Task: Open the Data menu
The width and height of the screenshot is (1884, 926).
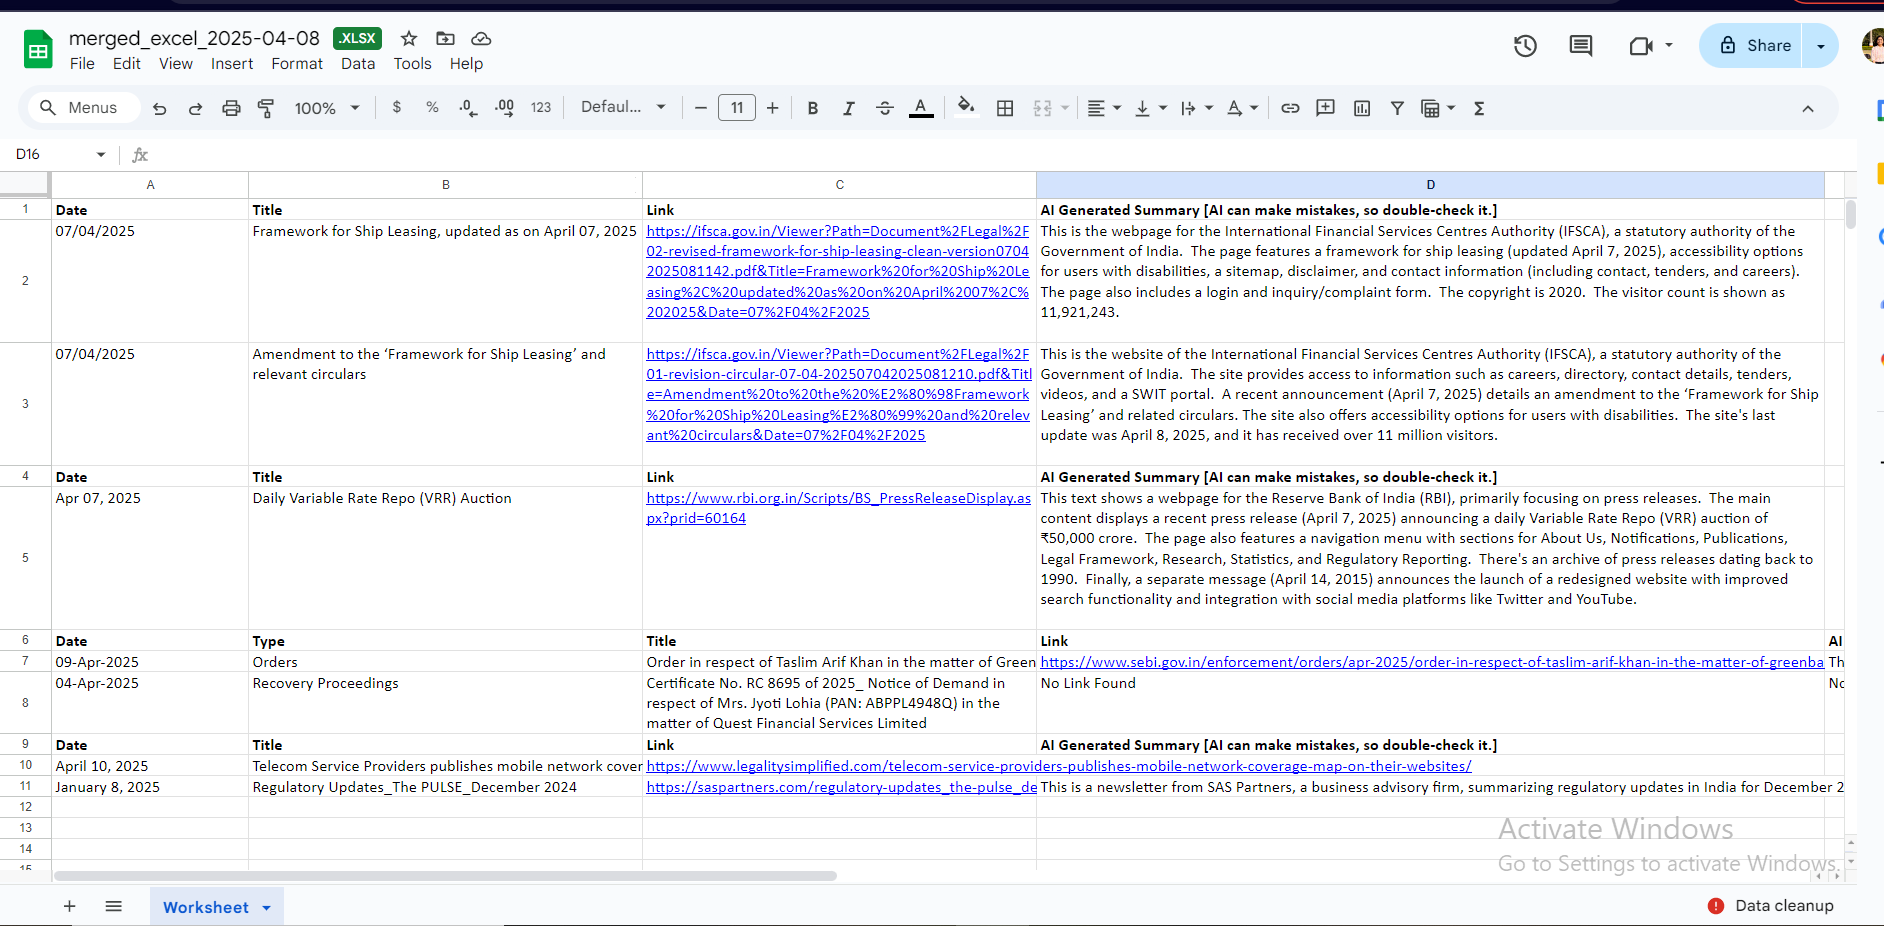Action: pyautogui.click(x=358, y=64)
